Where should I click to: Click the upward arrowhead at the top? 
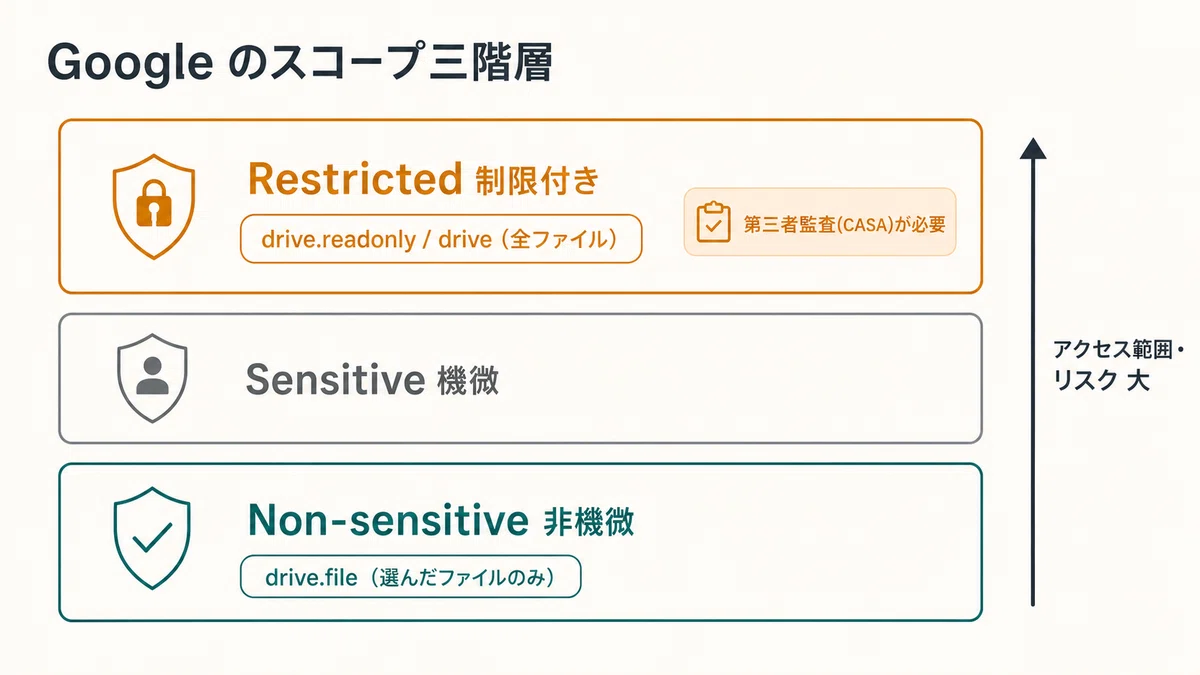1033,149
